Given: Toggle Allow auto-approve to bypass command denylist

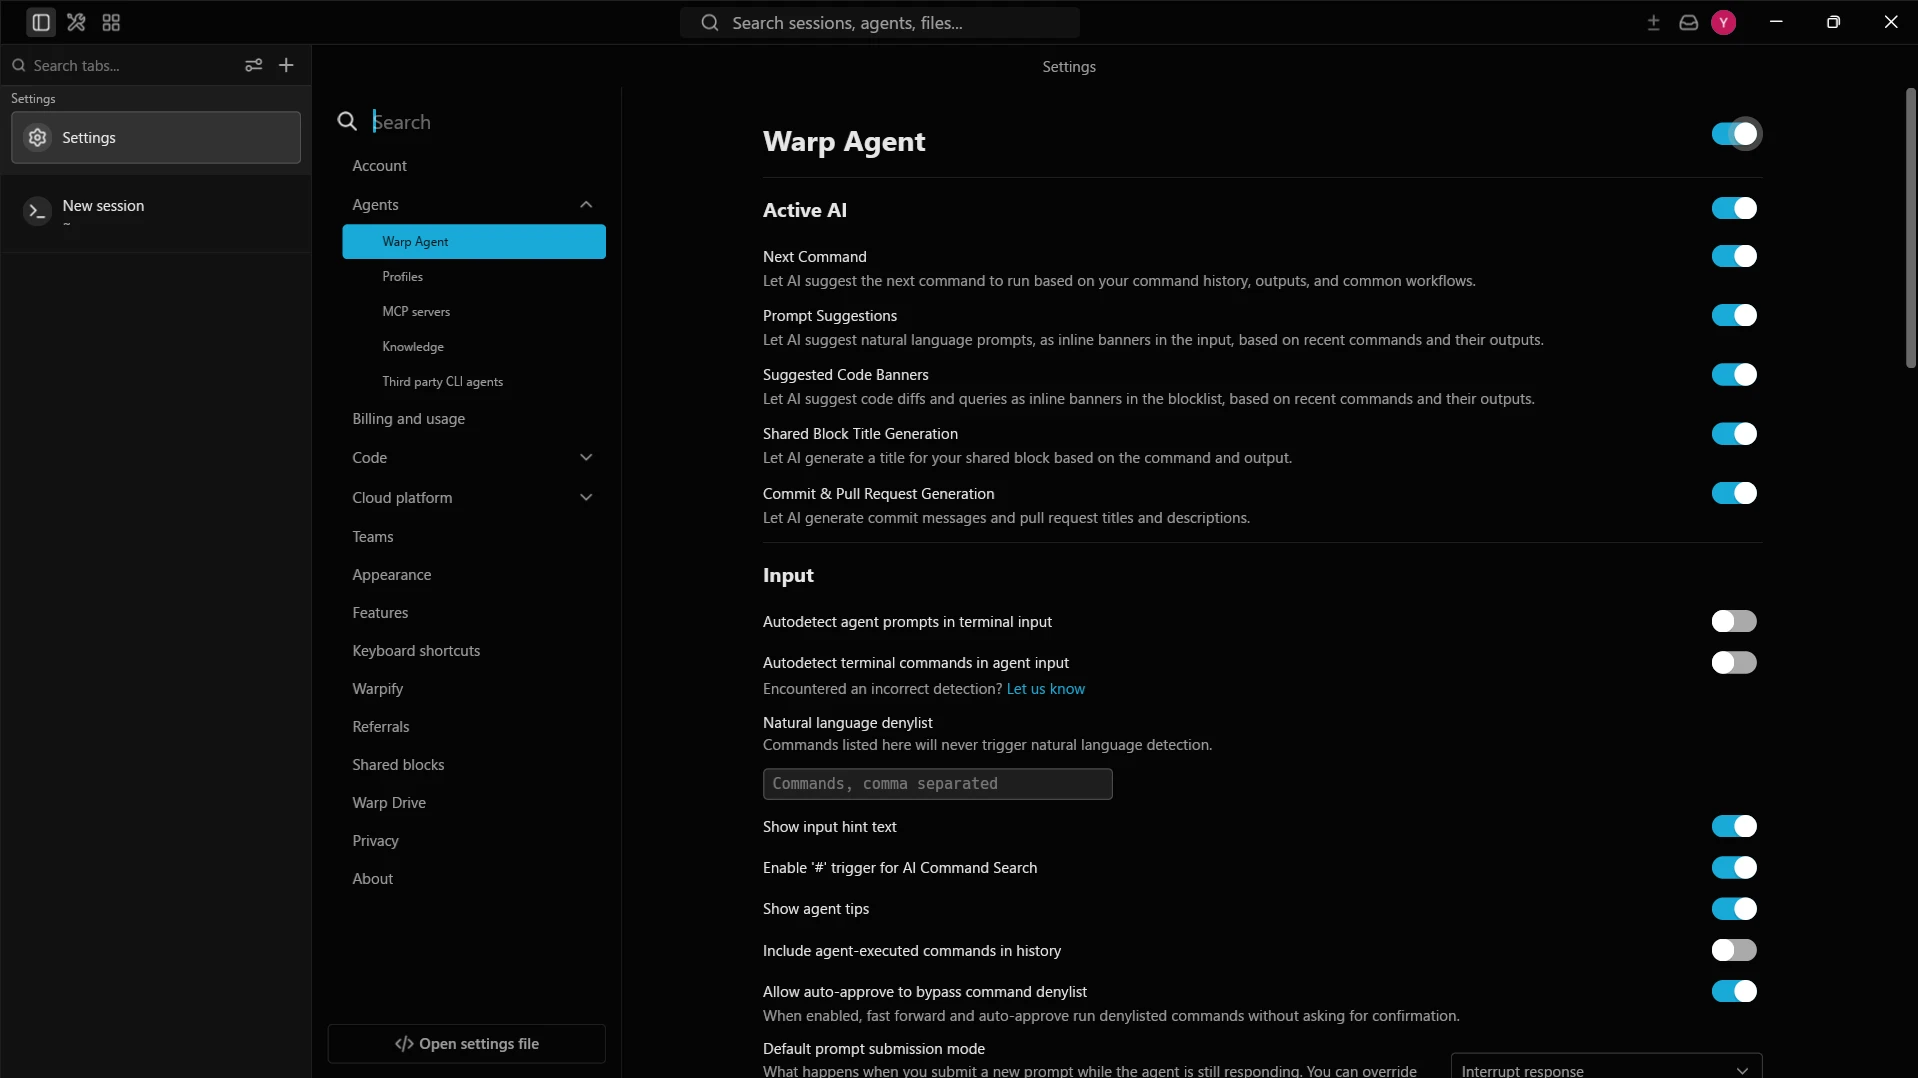Looking at the screenshot, I should tap(1734, 991).
